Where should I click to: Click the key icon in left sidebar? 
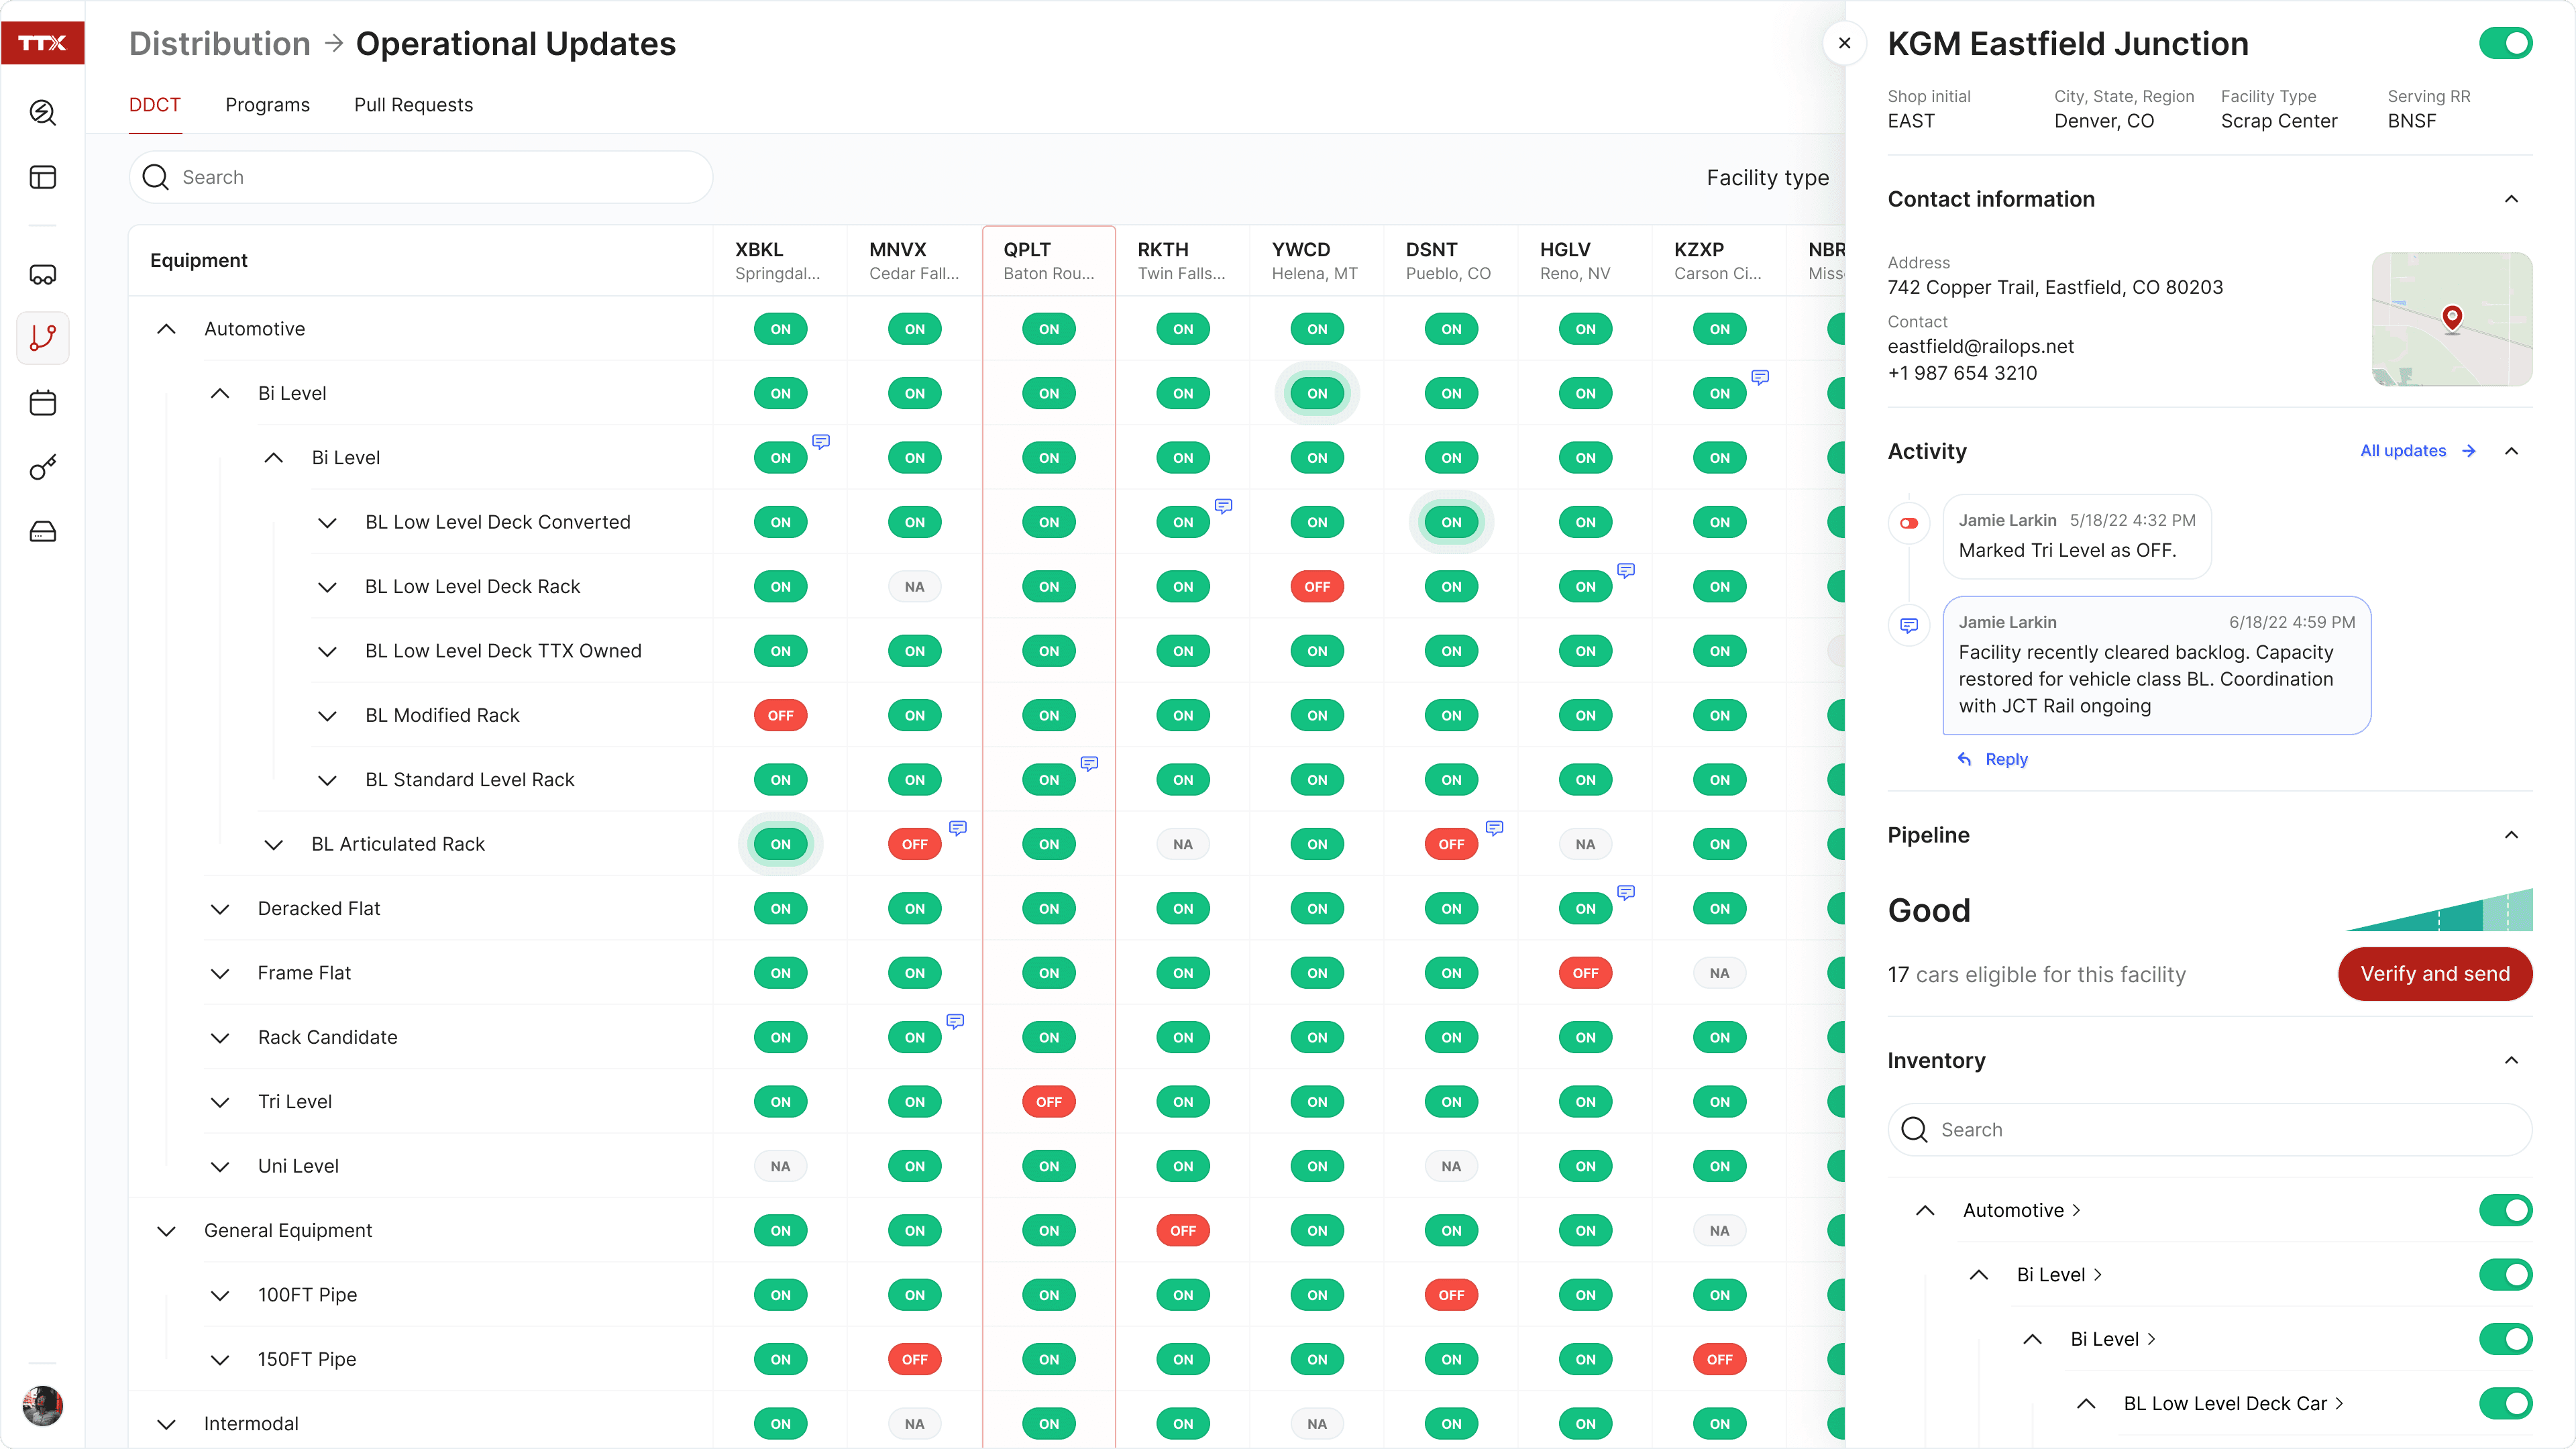click(x=42, y=467)
